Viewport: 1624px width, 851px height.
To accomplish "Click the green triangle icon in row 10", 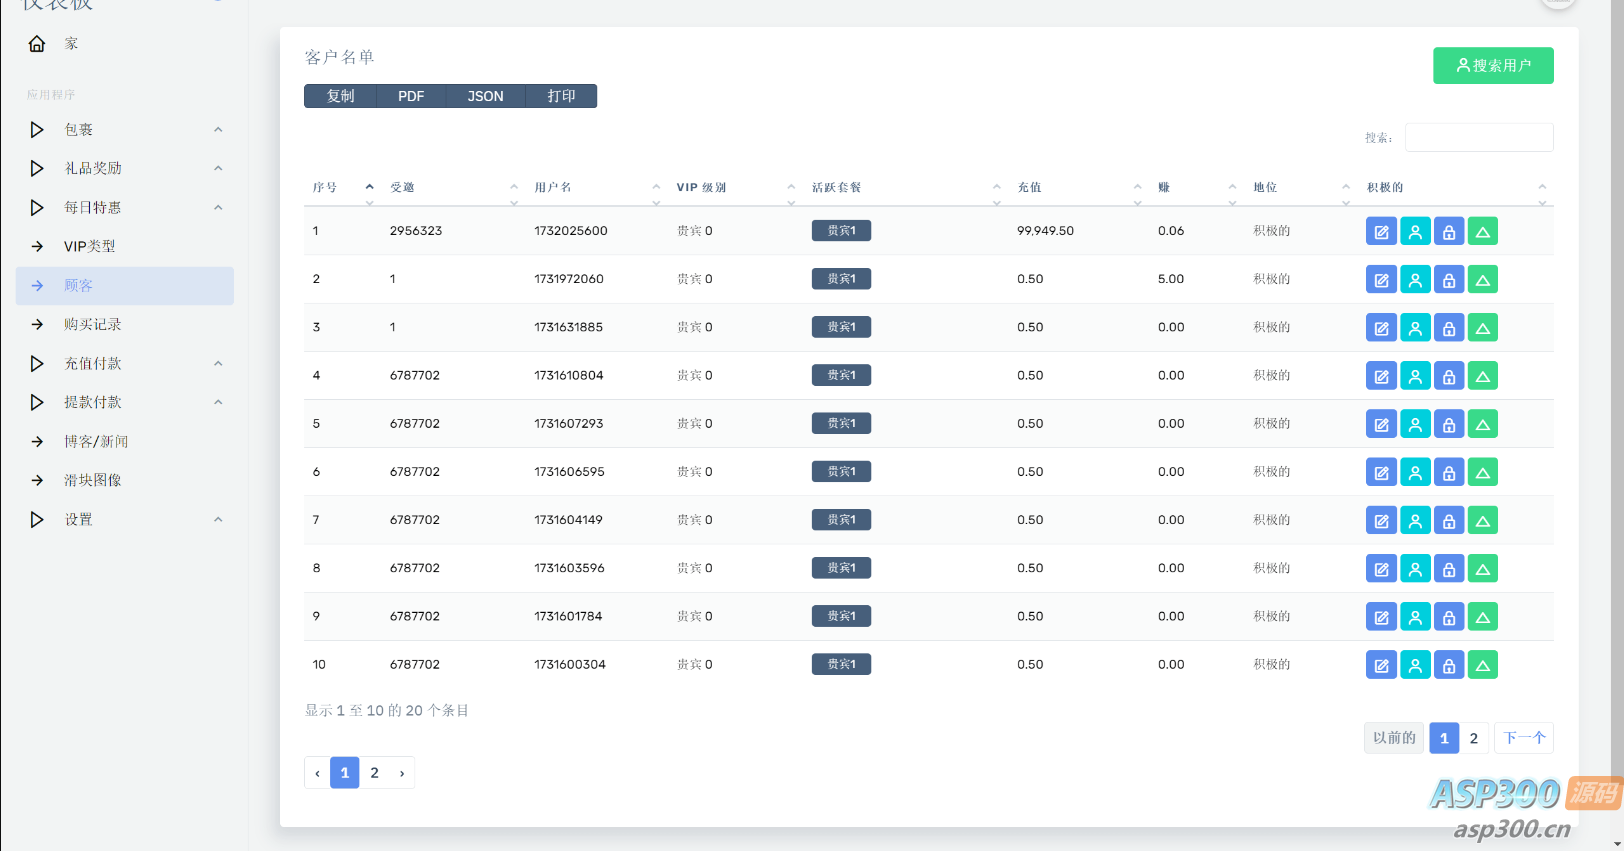I will coord(1483,665).
